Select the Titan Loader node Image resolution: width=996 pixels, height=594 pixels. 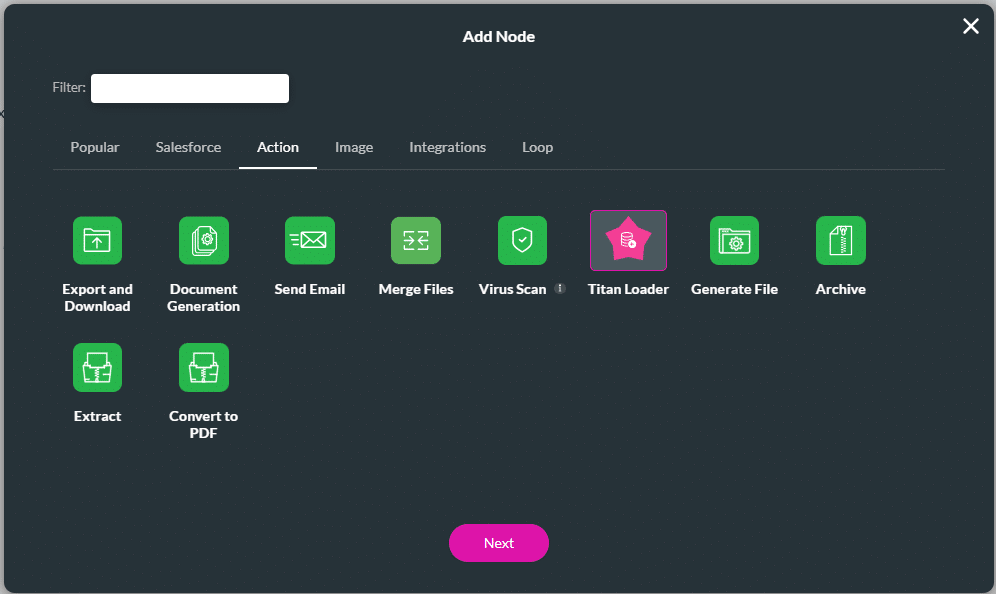click(628, 240)
